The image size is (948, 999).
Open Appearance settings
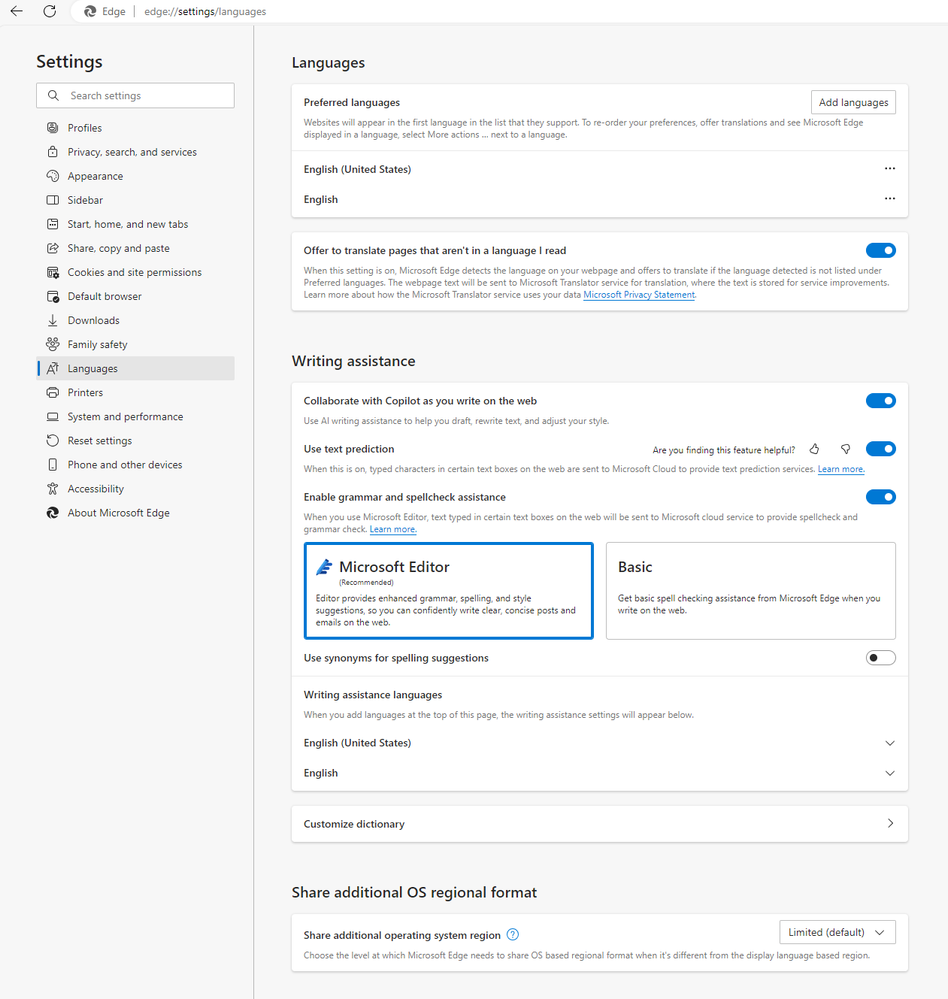(135, 176)
